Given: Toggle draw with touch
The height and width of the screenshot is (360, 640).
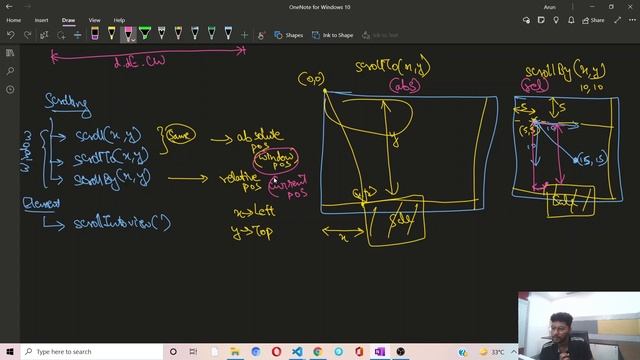Looking at the screenshot, I should click(261, 36).
